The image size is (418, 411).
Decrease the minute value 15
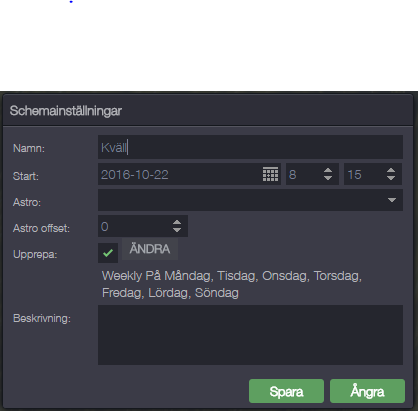391,178
